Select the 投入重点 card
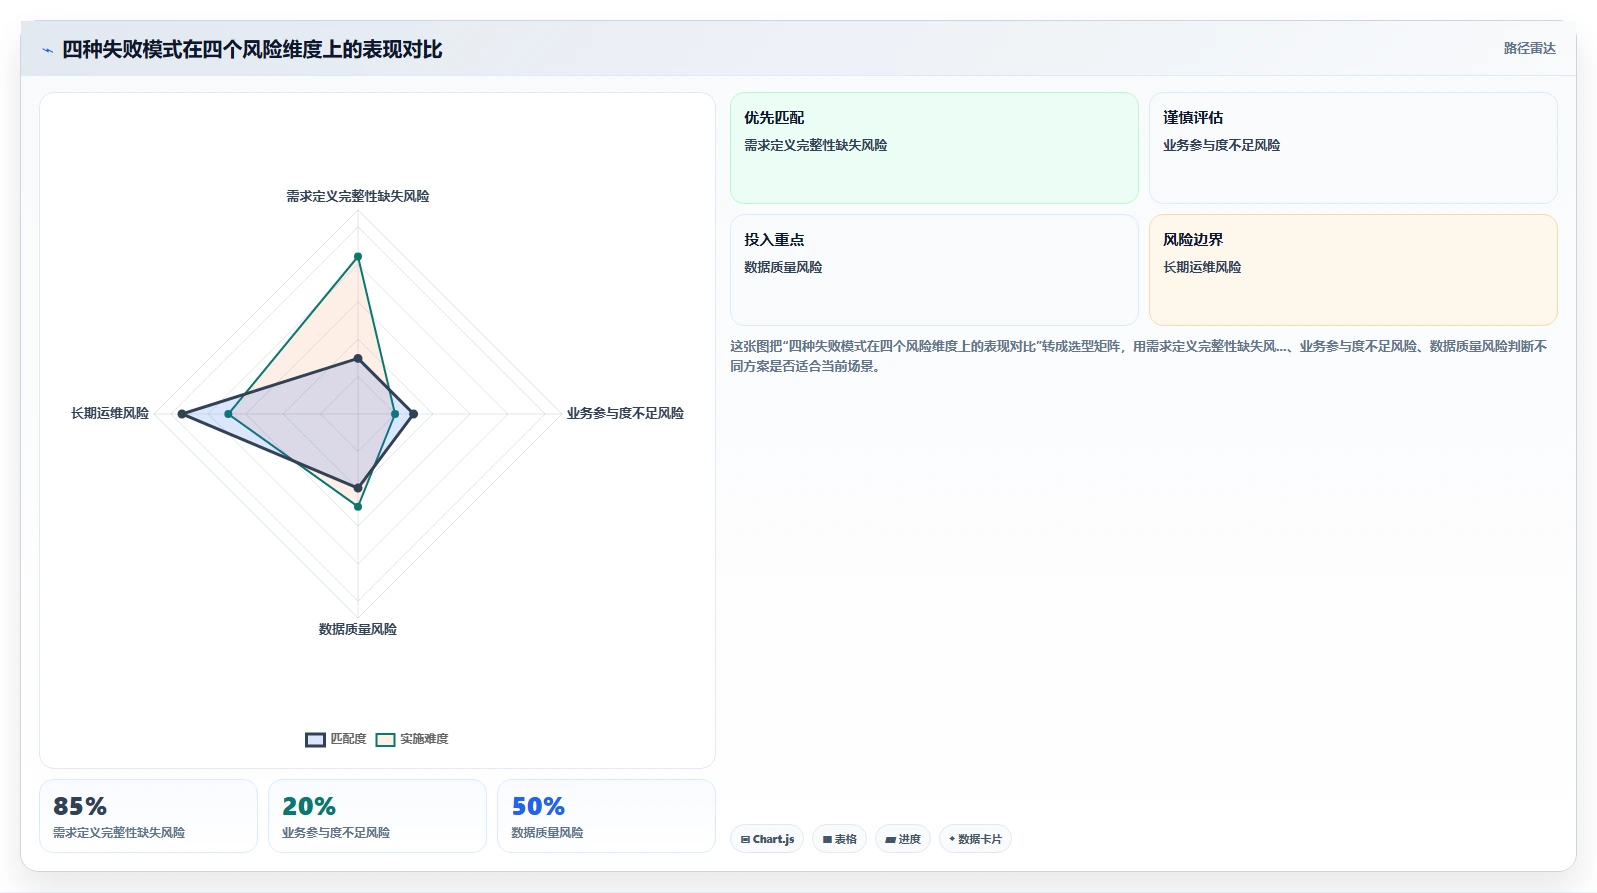The image size is (1597, 893). click(x=934, y=270)
